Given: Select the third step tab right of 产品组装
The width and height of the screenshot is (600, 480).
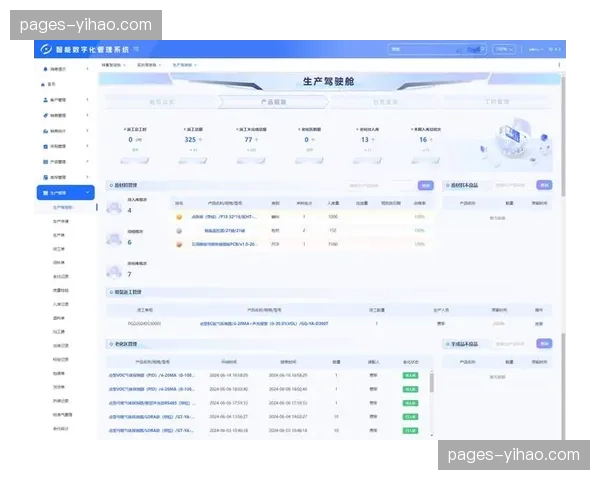Looking at the screenshot, I should pyautogui.click(x=385, y=102).
